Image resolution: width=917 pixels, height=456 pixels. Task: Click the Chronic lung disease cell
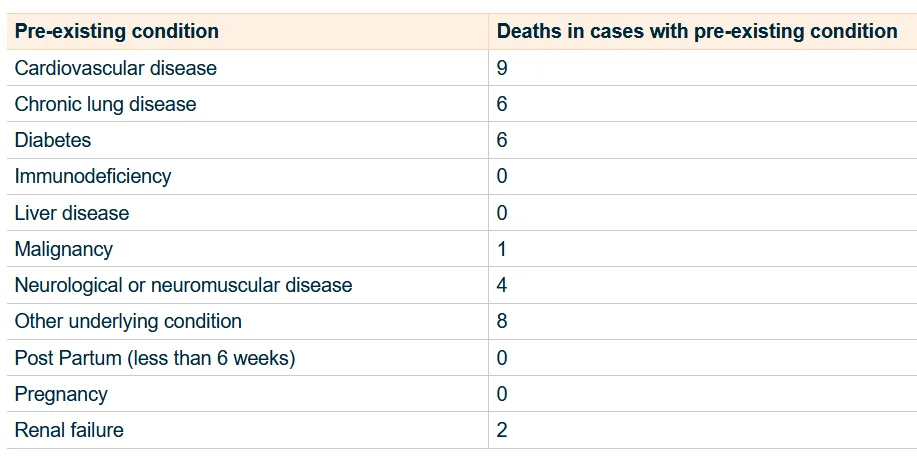click(106, 104)
